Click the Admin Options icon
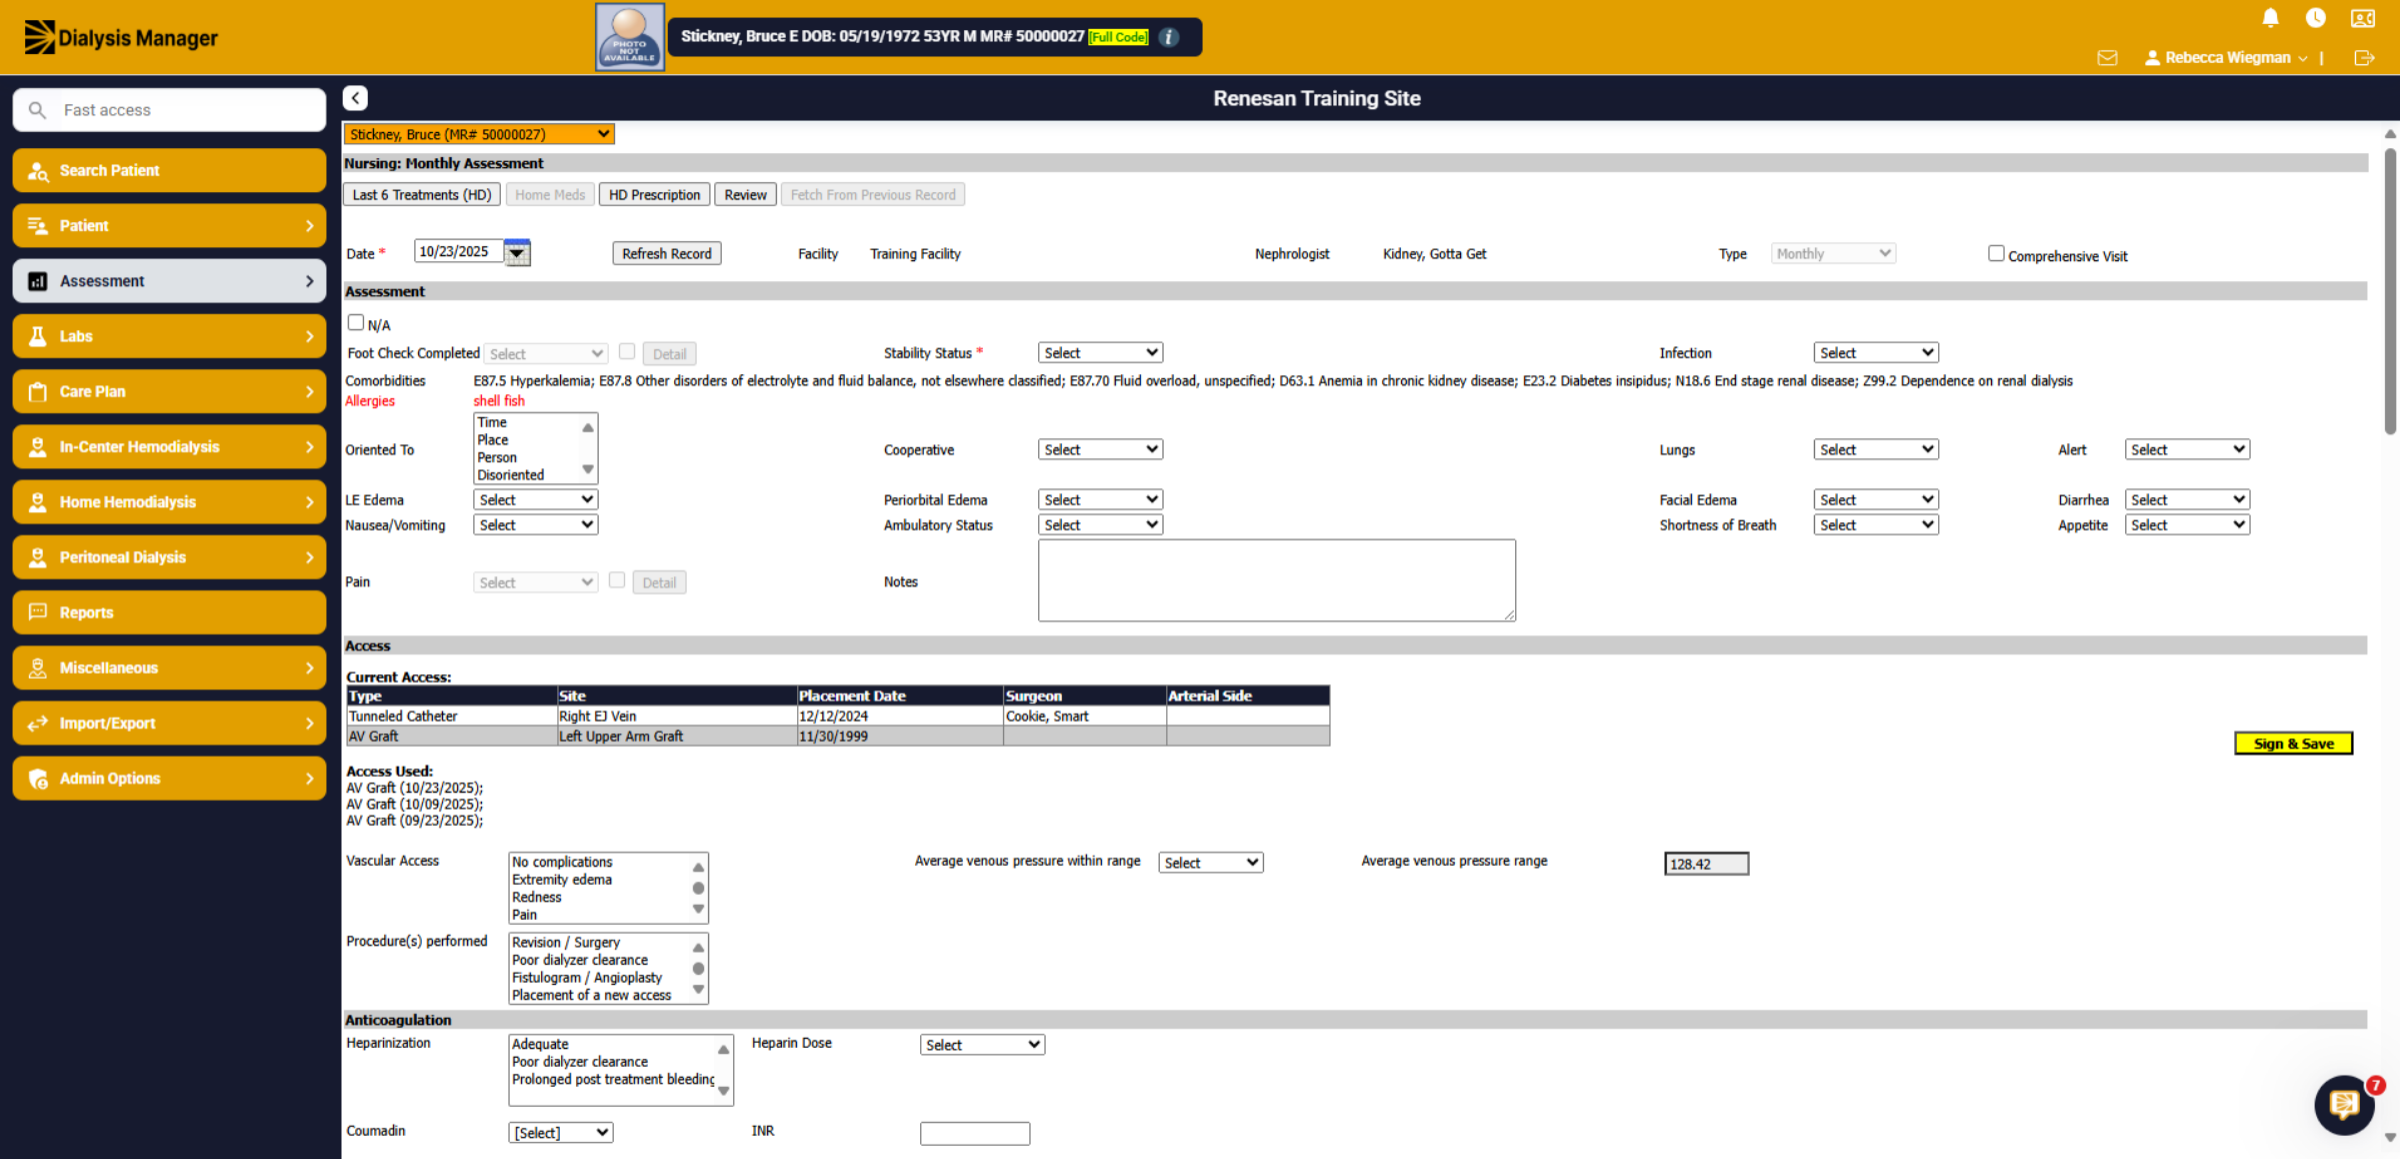 coord(38,779)
